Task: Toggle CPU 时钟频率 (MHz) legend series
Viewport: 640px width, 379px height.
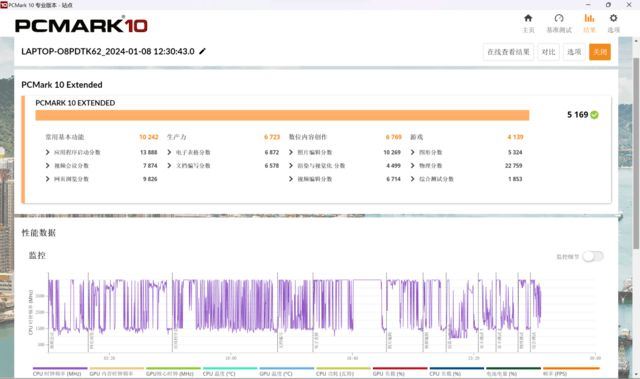Action: [60, 372]
